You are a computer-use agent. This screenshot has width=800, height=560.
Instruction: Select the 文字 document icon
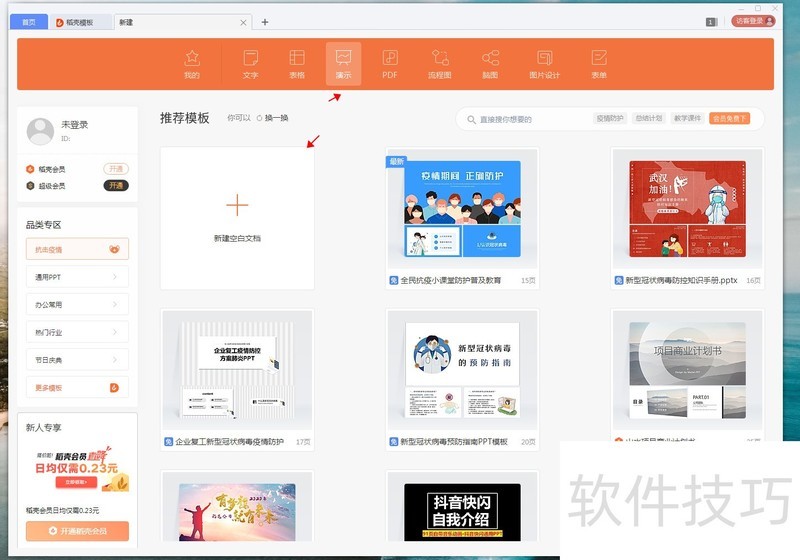[251, 58]
